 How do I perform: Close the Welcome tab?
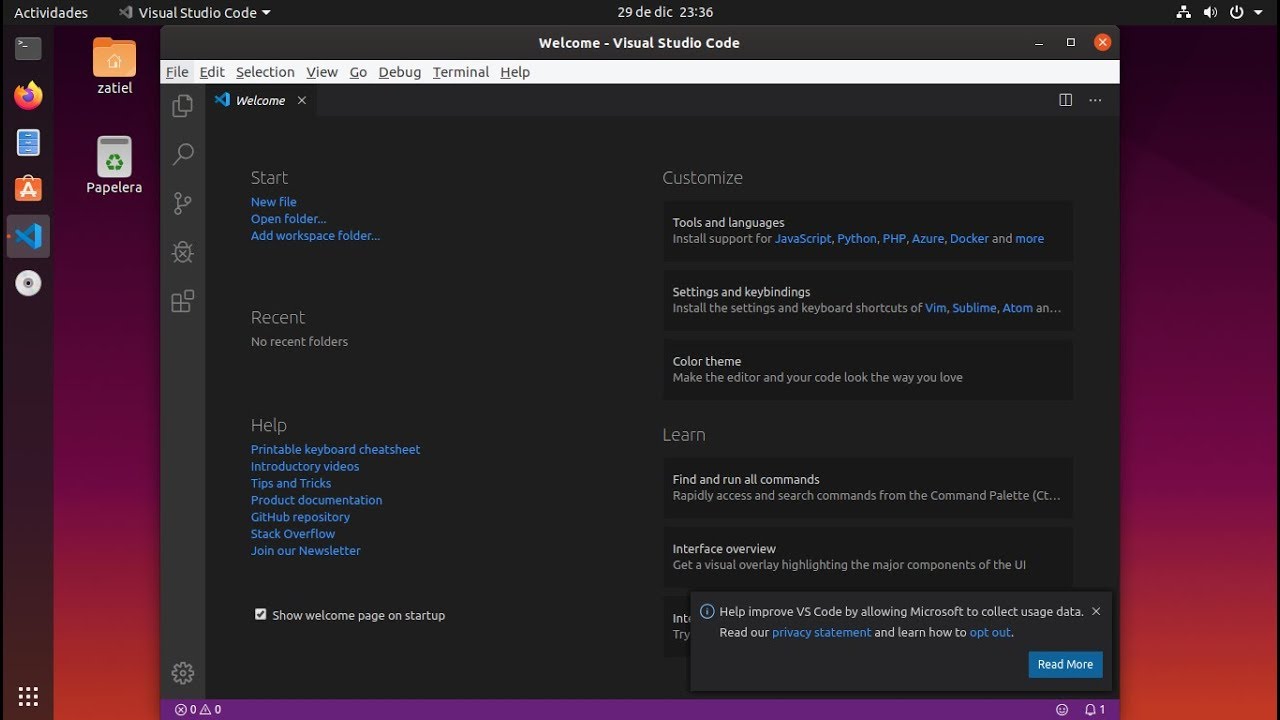click(301, 100)
